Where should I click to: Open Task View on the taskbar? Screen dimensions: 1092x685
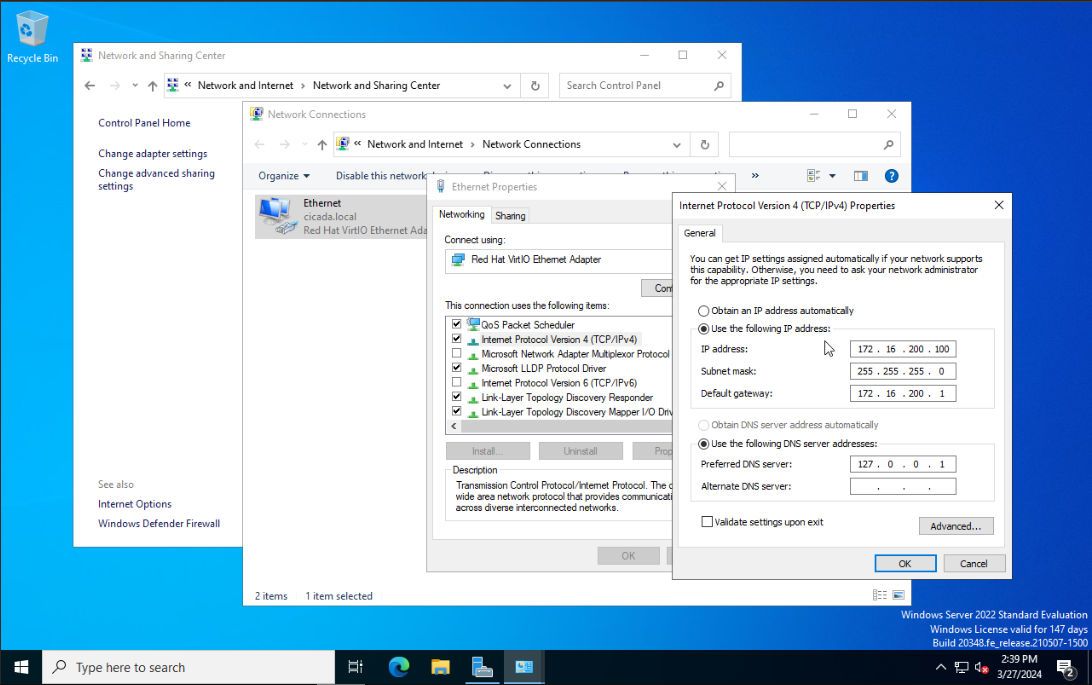coord(355,667)
